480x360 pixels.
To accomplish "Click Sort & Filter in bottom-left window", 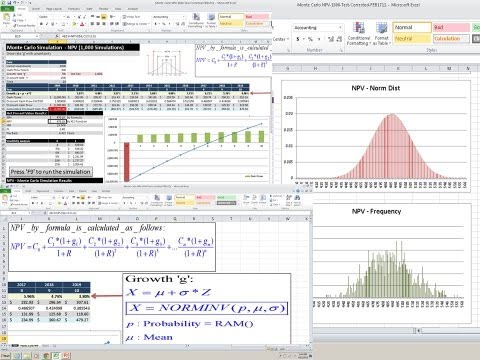I will [288, 200].
